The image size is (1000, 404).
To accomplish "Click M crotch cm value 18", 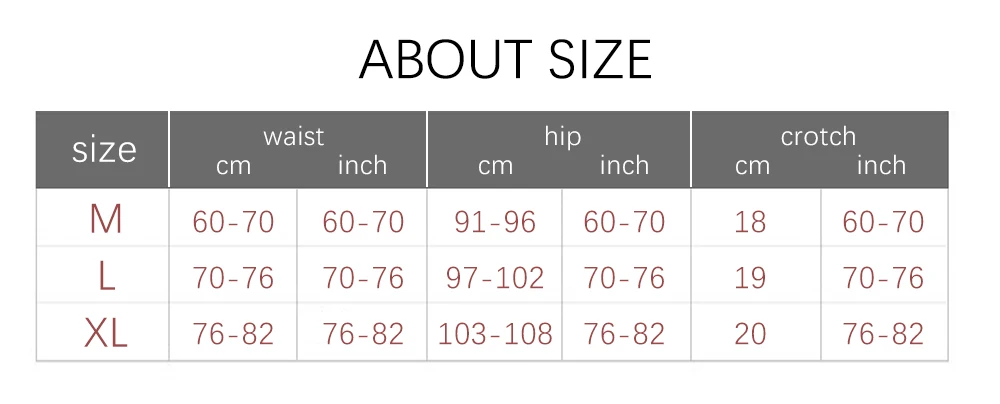I will coord(750,222).
